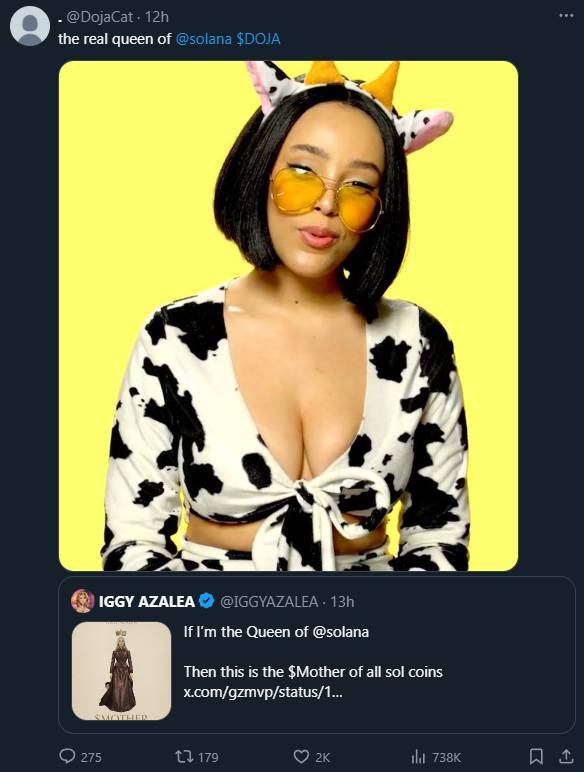
Task: Click the share upload icon
Action: tap(566, 756)
